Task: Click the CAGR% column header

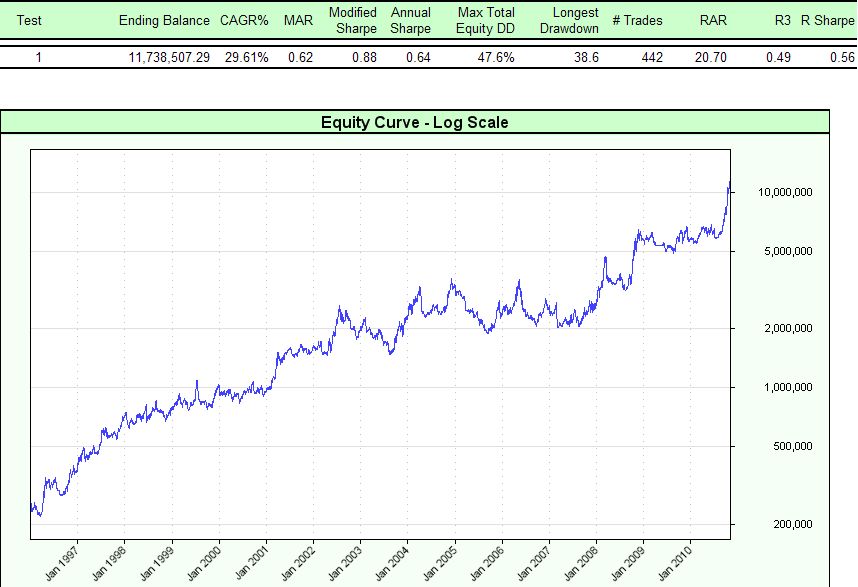Action: [x=243, y=20]
